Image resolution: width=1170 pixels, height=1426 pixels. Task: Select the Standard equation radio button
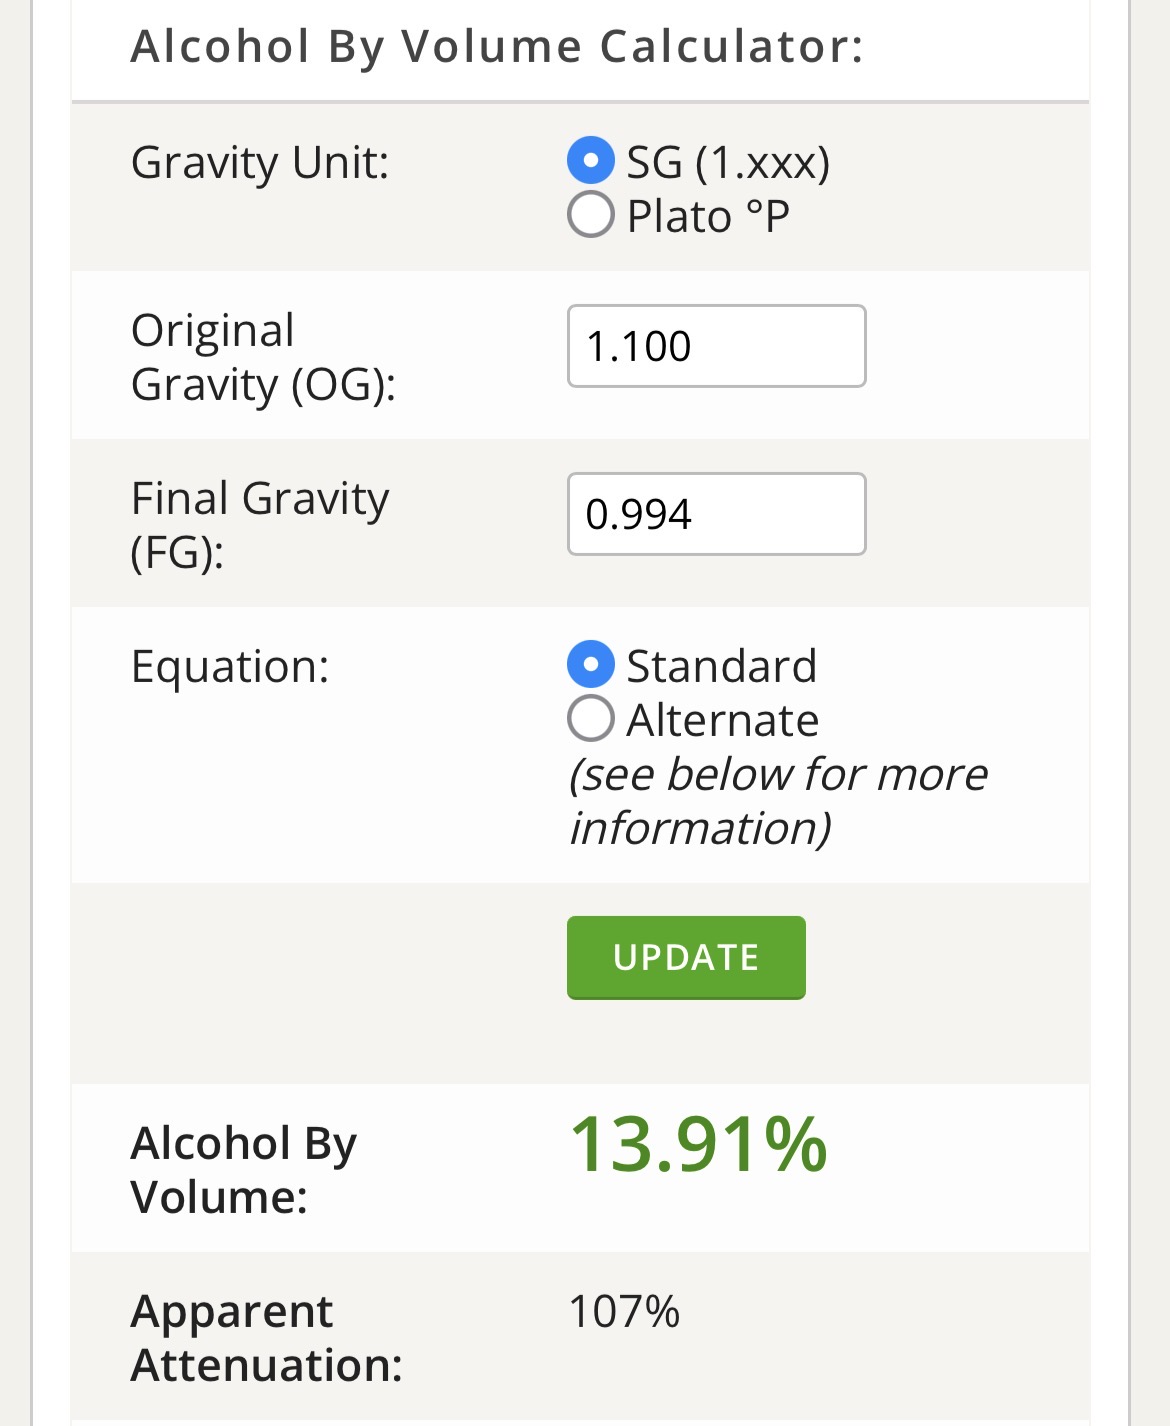(590, 665)
